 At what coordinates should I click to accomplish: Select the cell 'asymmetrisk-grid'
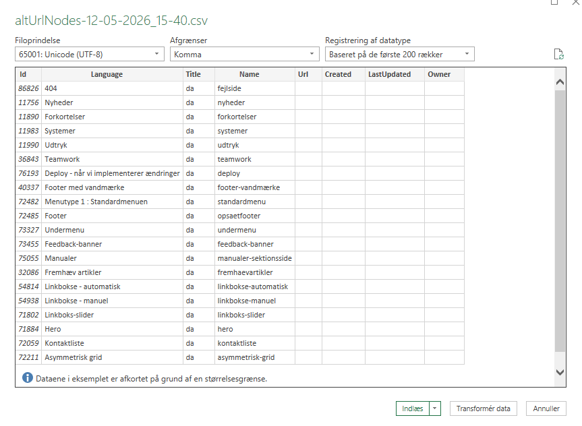pos(255,357)
